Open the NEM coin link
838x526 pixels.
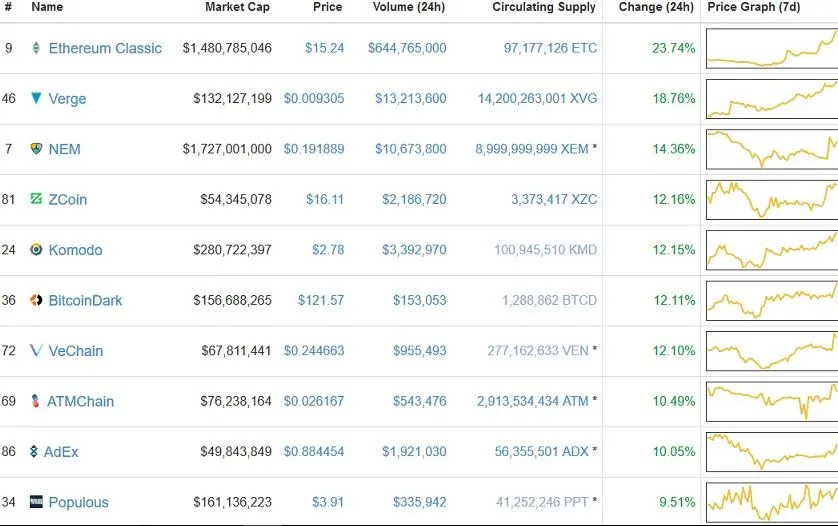65,149
